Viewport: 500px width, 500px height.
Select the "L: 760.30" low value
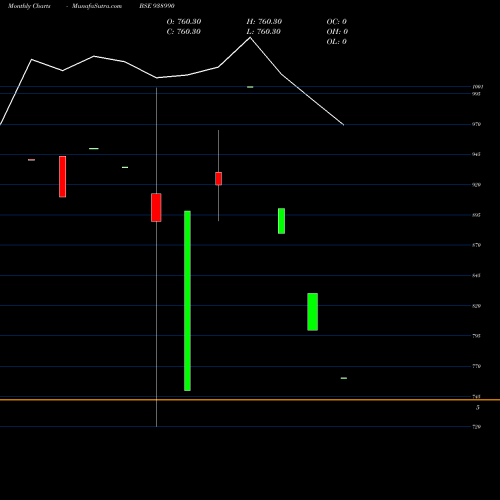click(x=264, y=32)
